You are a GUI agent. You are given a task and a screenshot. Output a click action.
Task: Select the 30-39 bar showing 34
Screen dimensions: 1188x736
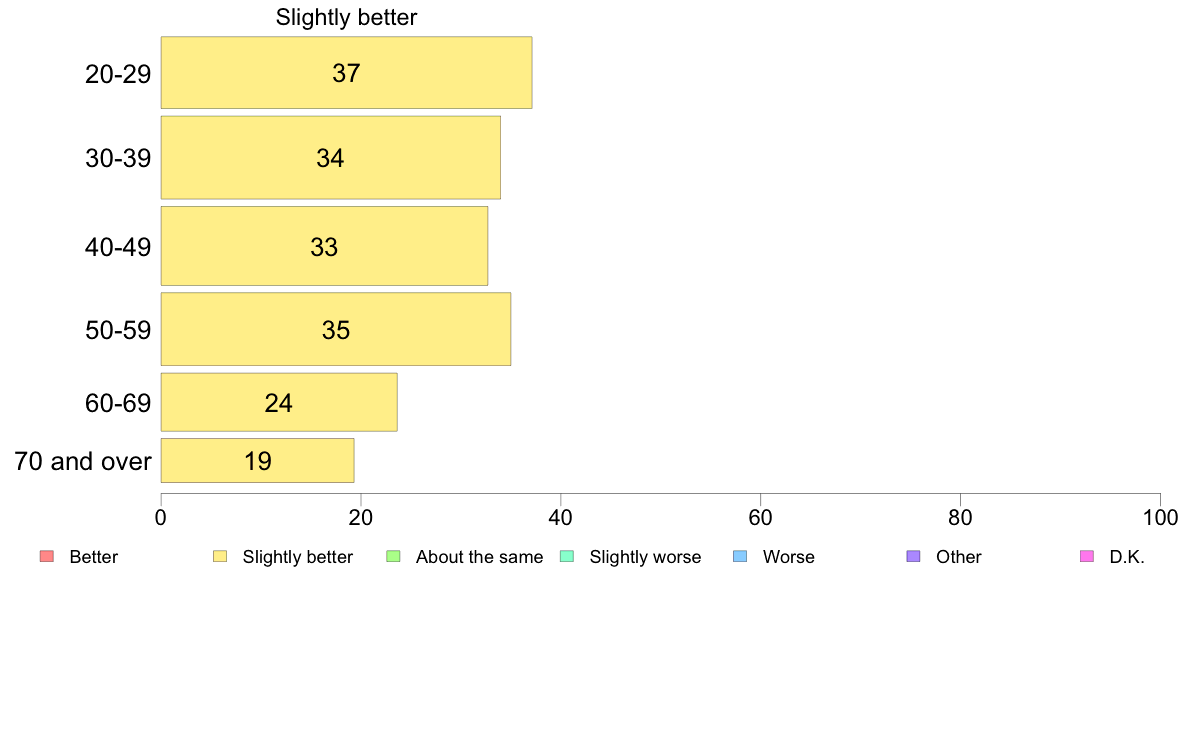(x=330, y=158)
